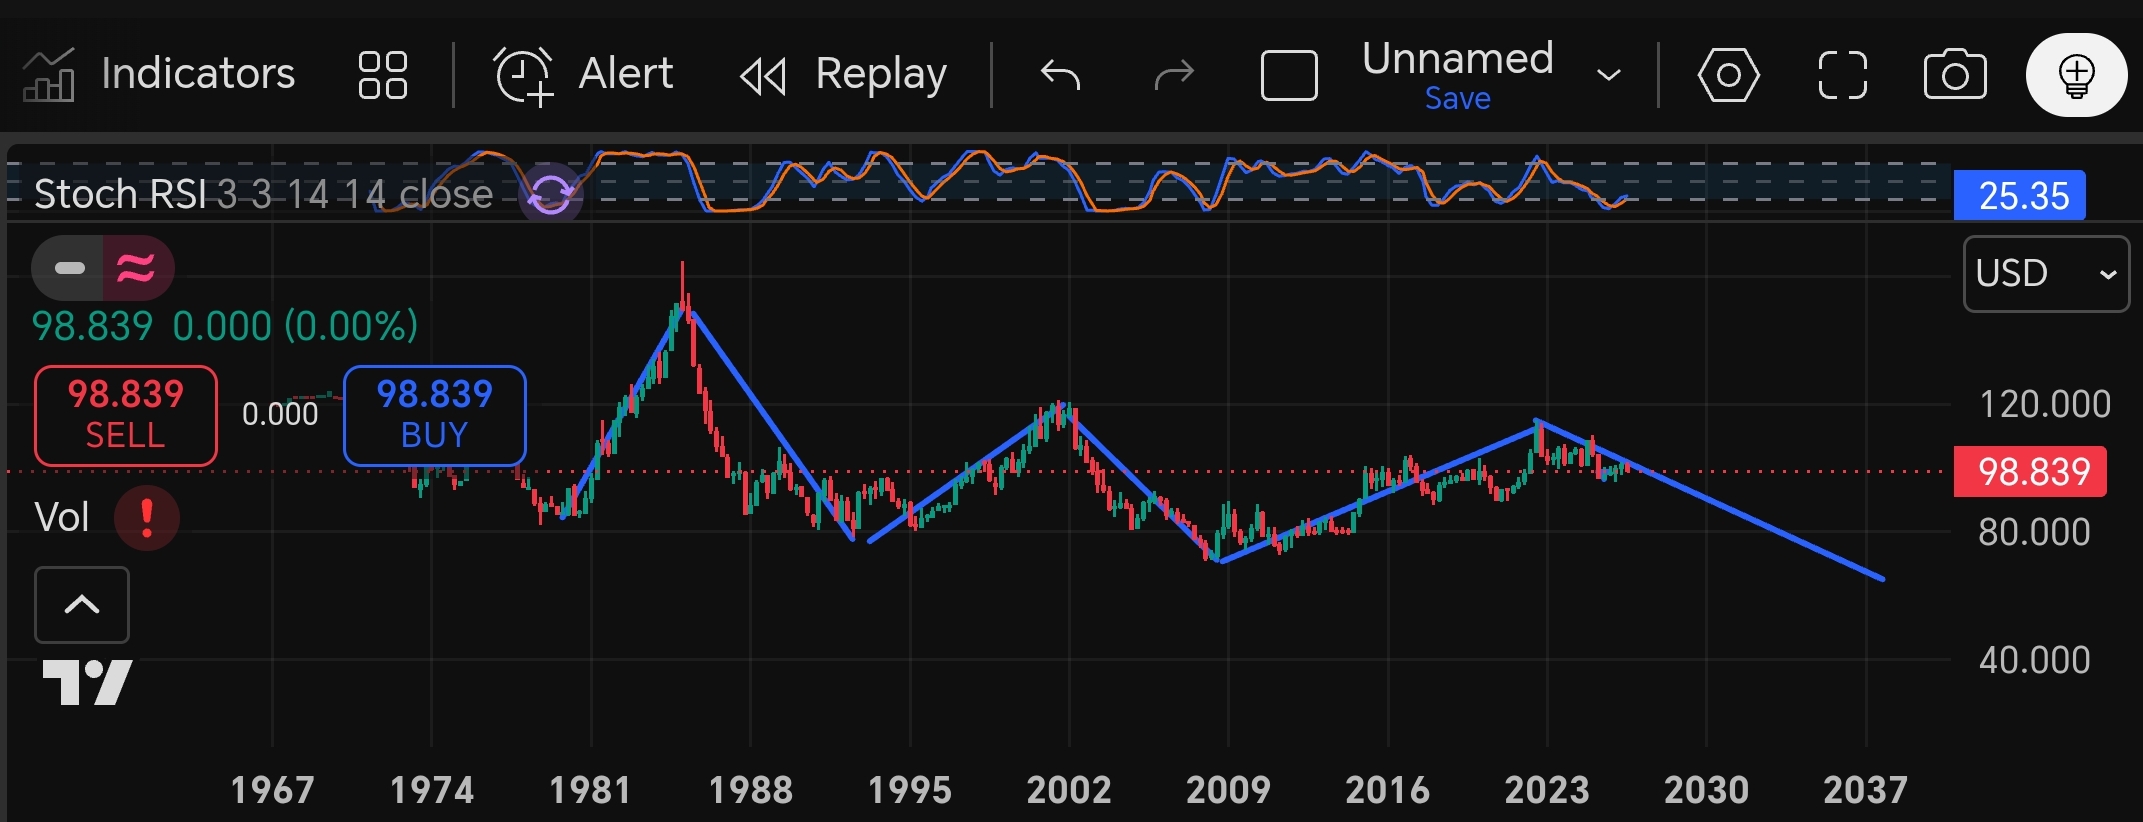The height and width of the screenshot is (822, 2143).
Task: Collapse the indicator legend with up chevron
Action: 82,605
